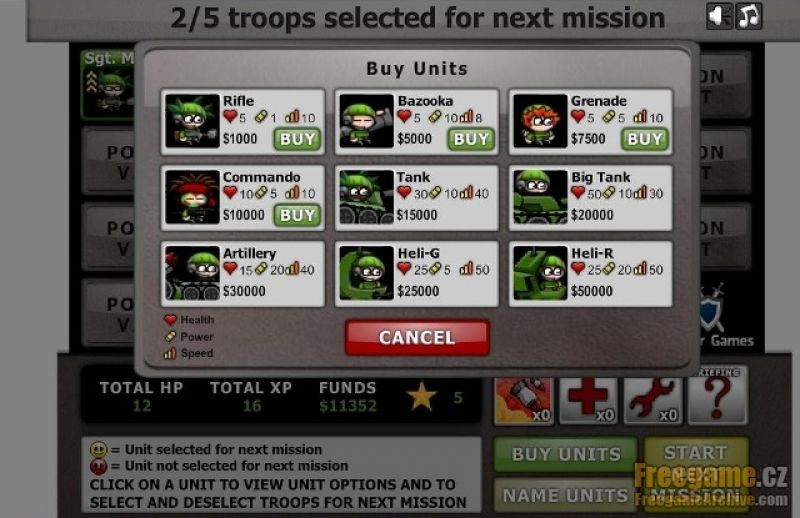Select the Sgt. unit card
Image resolution: width=800 pixels, height=518 pixels.
point(108,84)
